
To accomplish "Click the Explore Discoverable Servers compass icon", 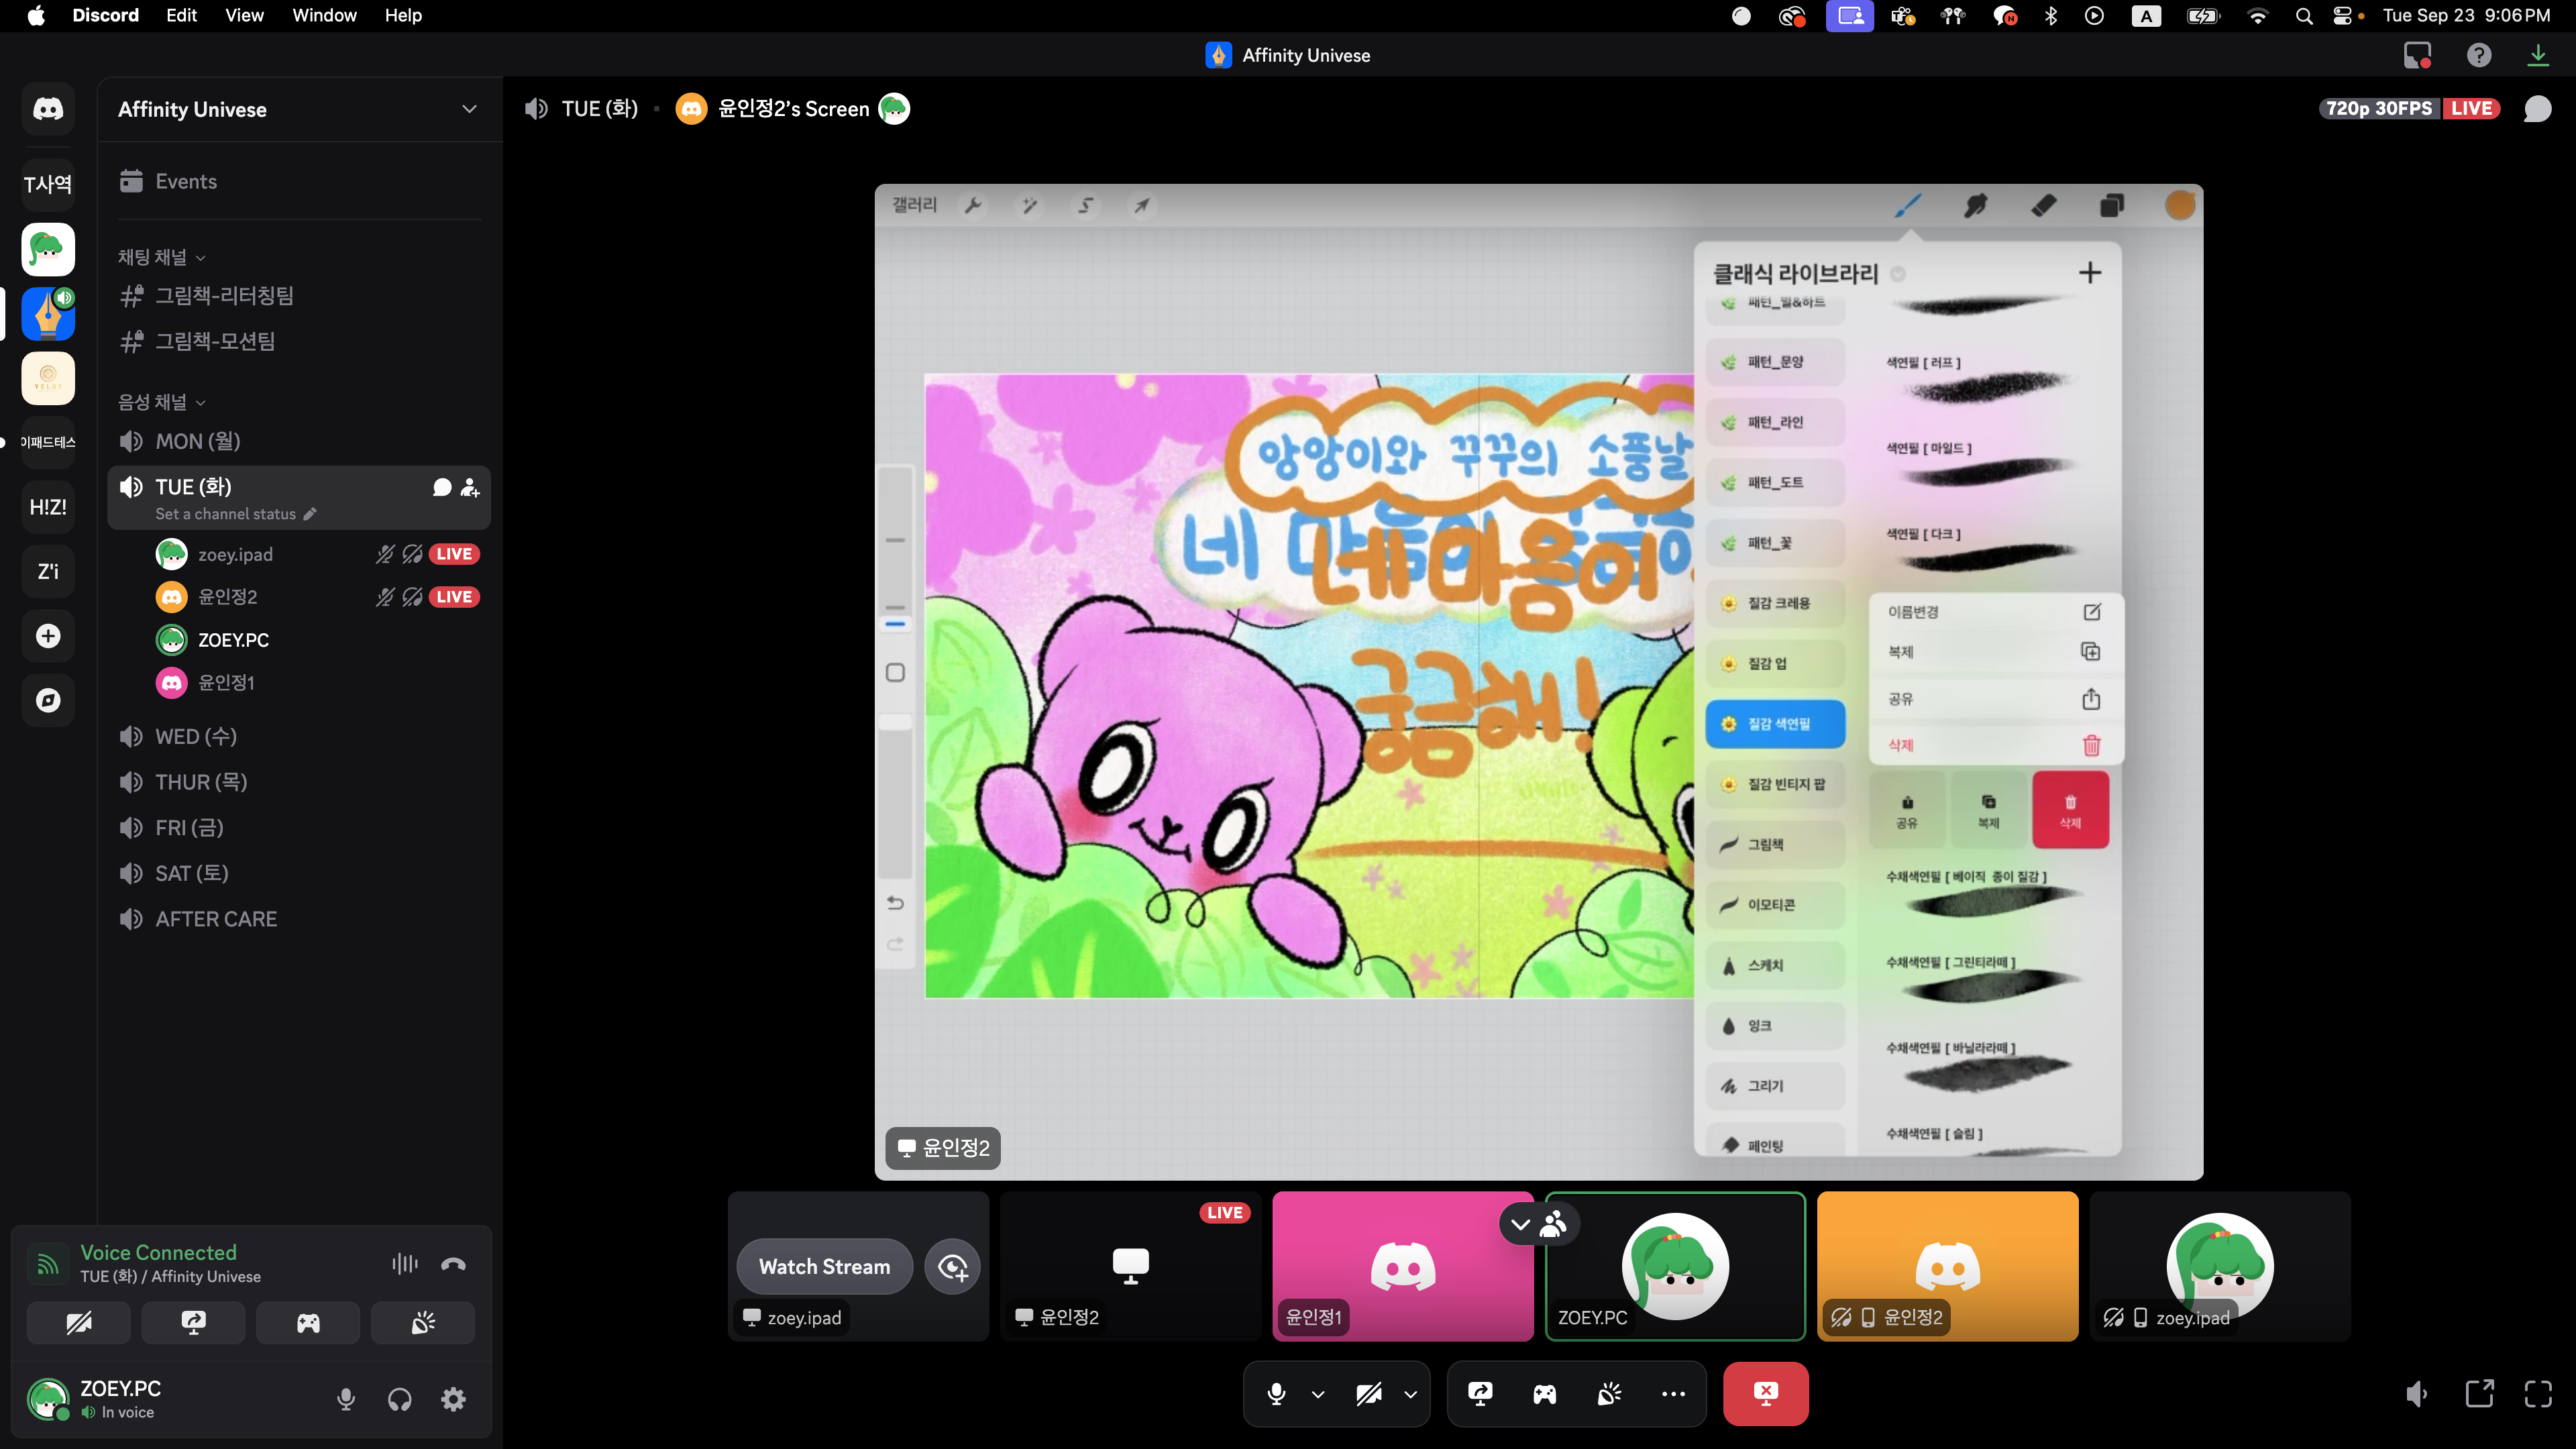I will pos(48,700).
